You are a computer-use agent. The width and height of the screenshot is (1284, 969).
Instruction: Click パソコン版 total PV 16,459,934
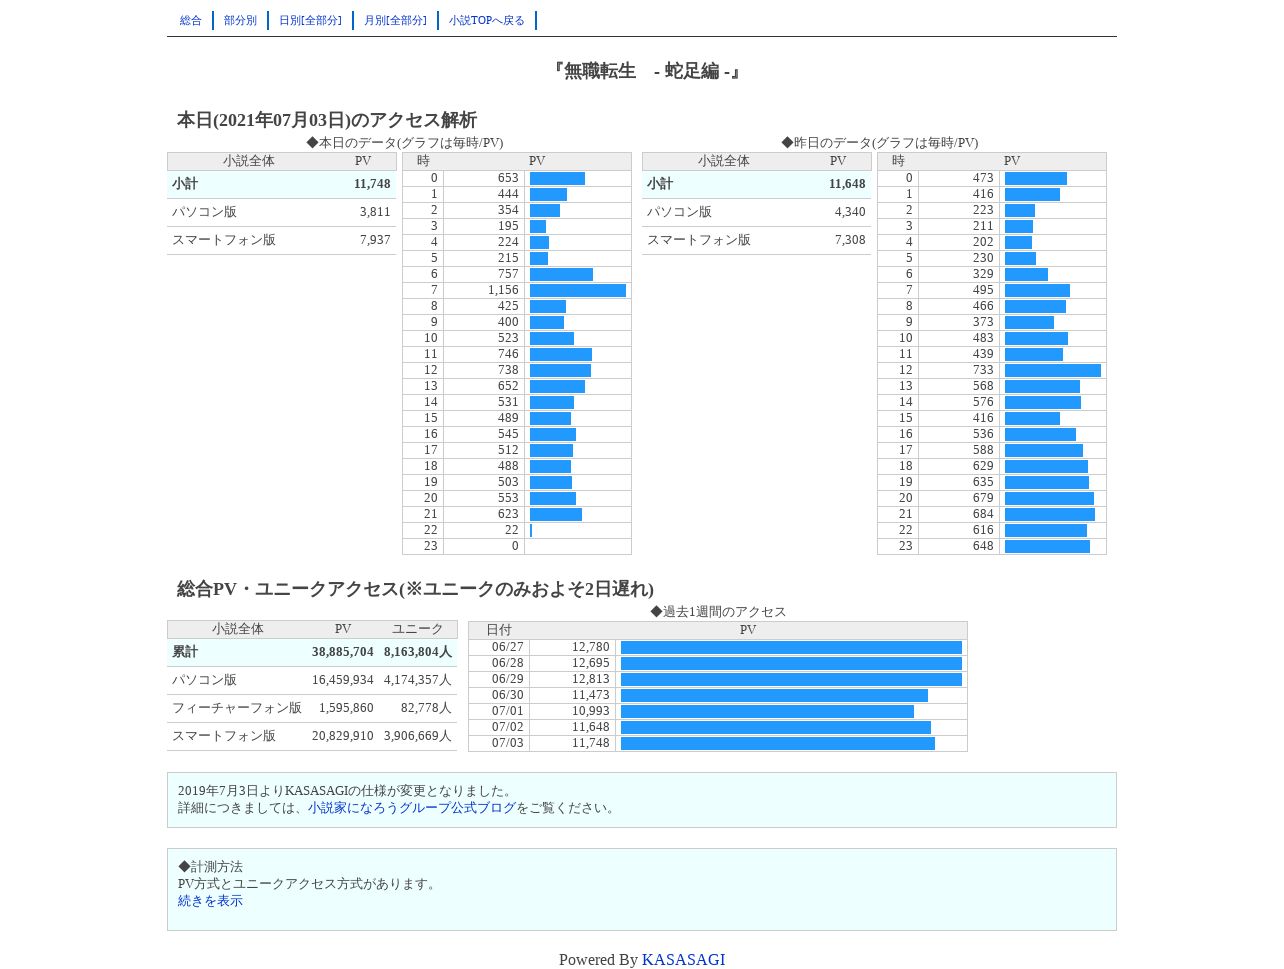(x=342, y=680)
